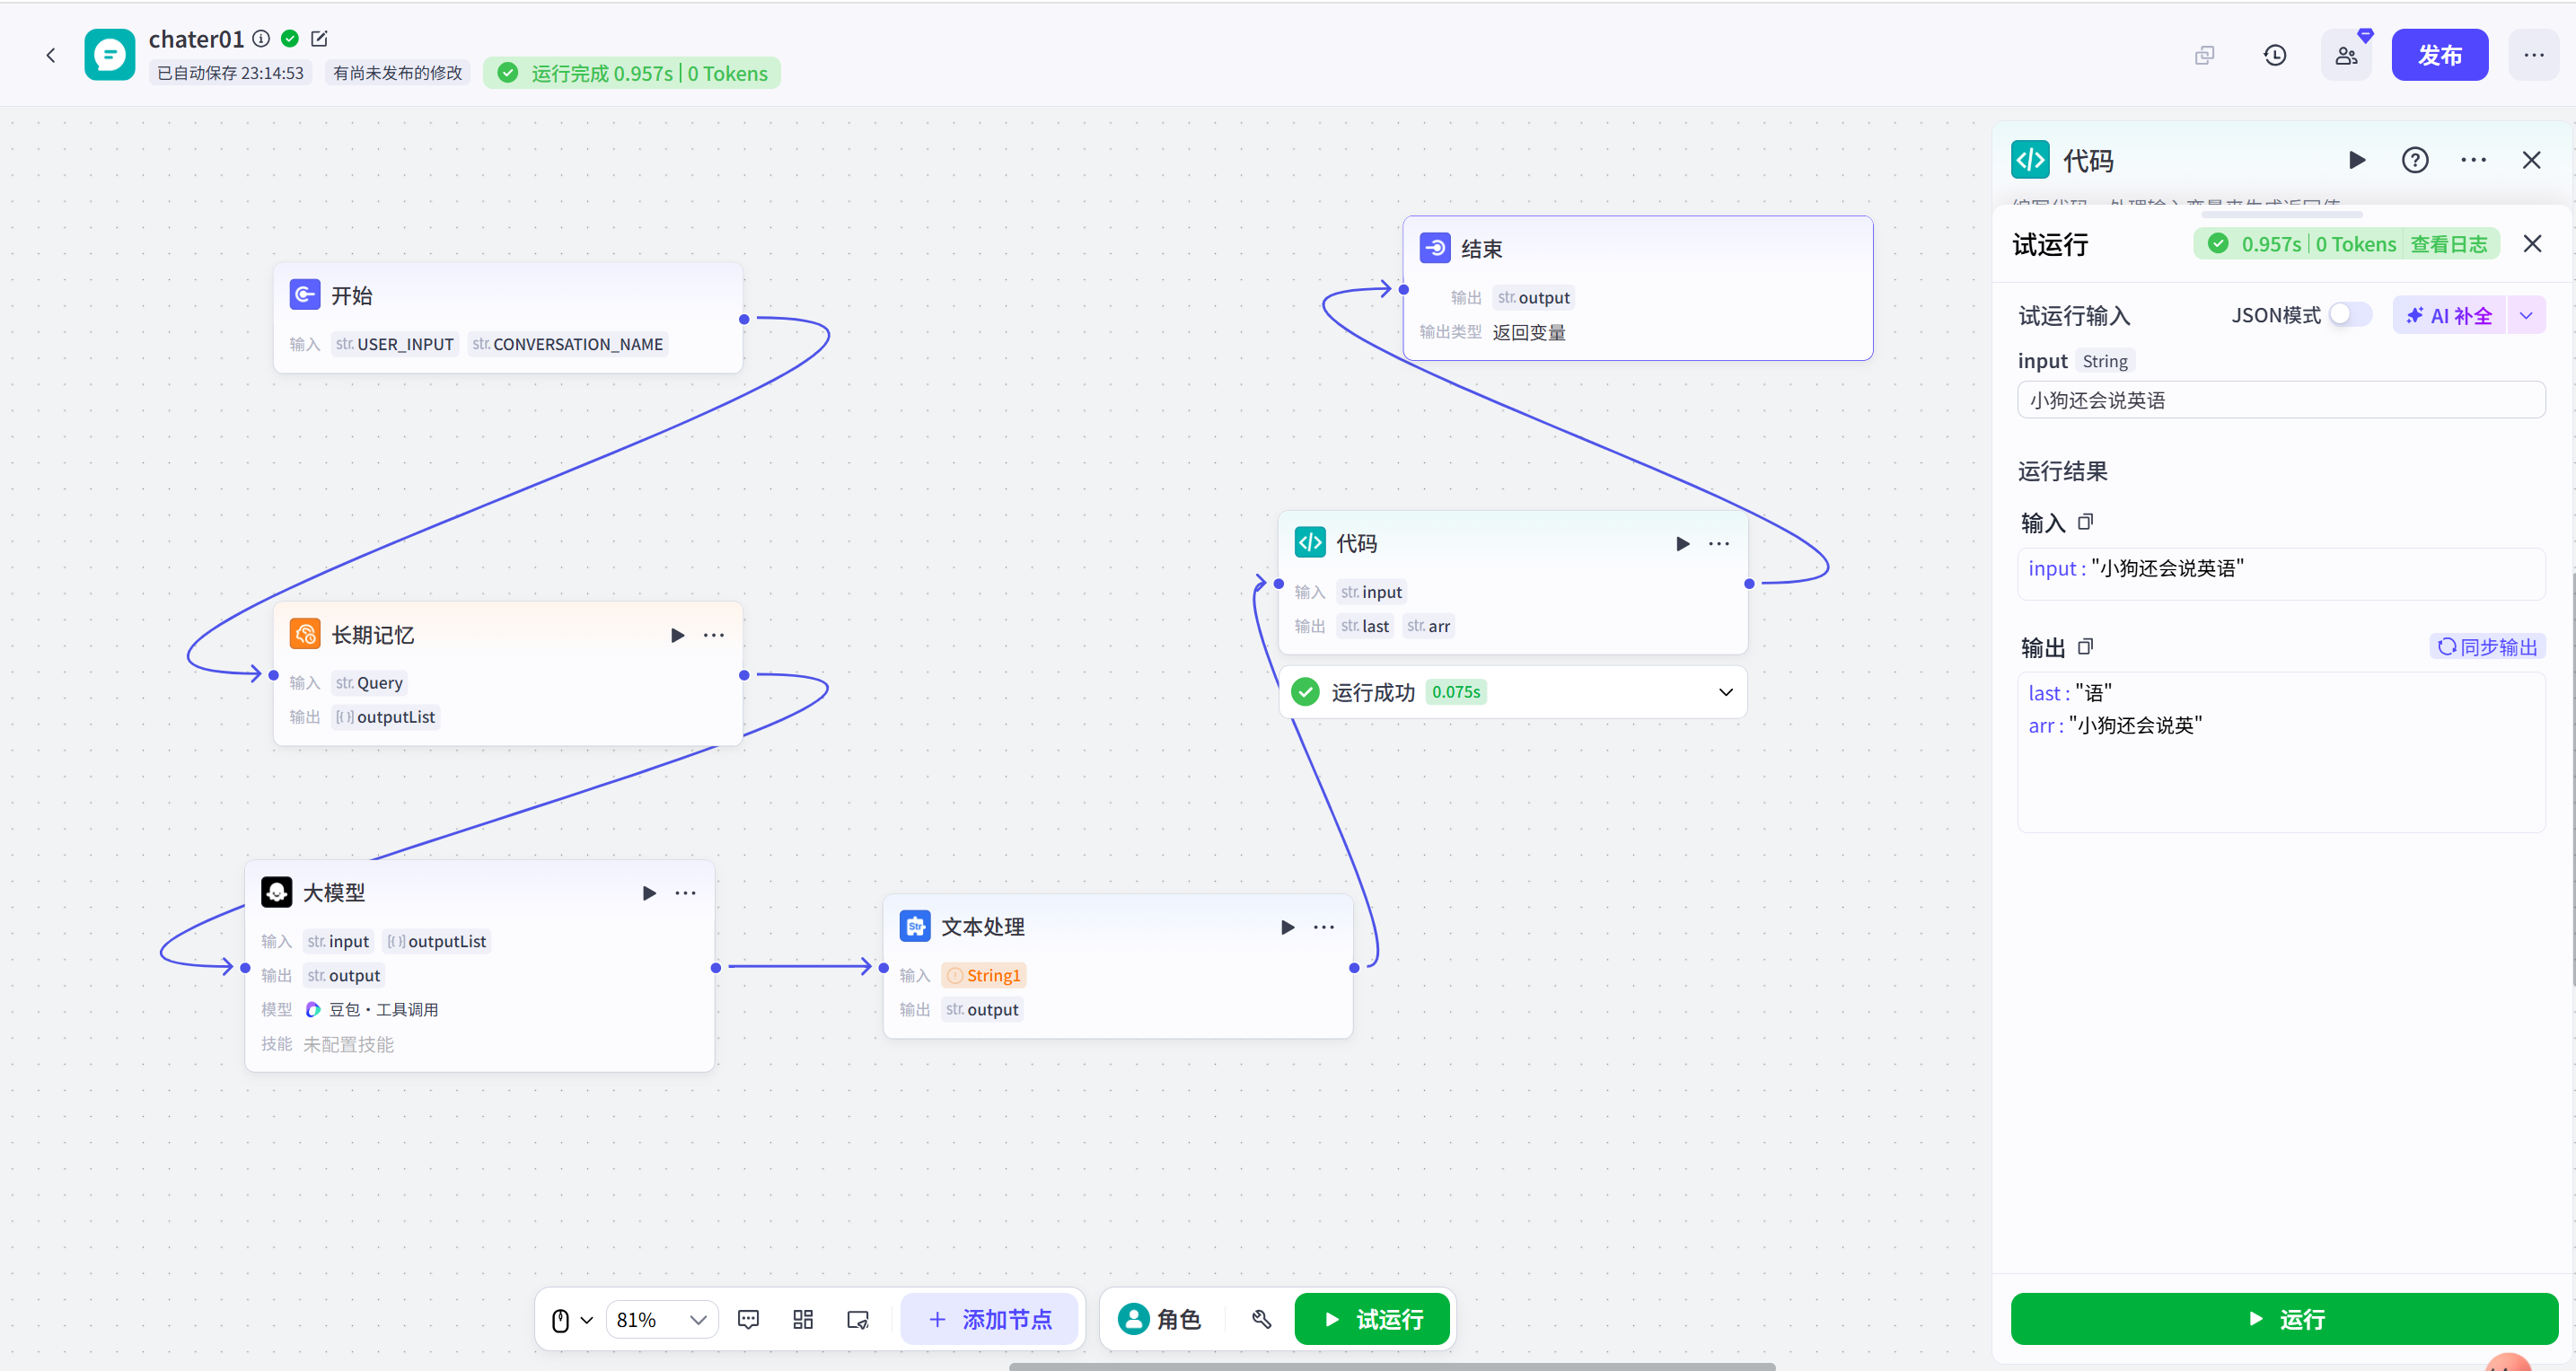Expand the AI 补全 dropdown arrow

click(x=2526, y=316)
